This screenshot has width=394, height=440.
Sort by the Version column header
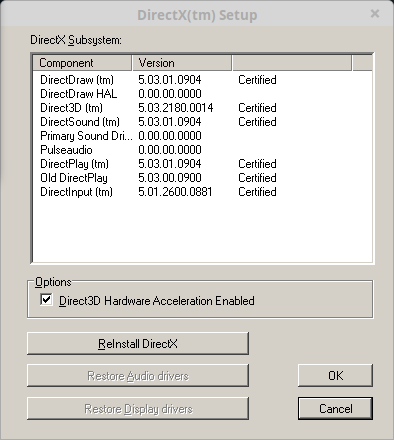click(x=182, y=63)
